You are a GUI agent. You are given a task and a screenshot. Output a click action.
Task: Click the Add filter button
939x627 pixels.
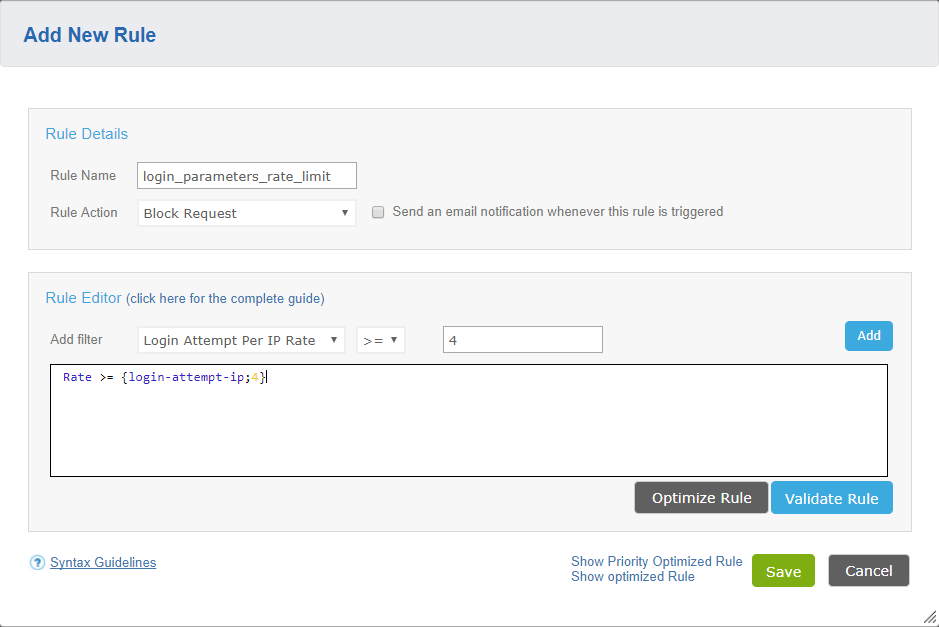point(868,335)
